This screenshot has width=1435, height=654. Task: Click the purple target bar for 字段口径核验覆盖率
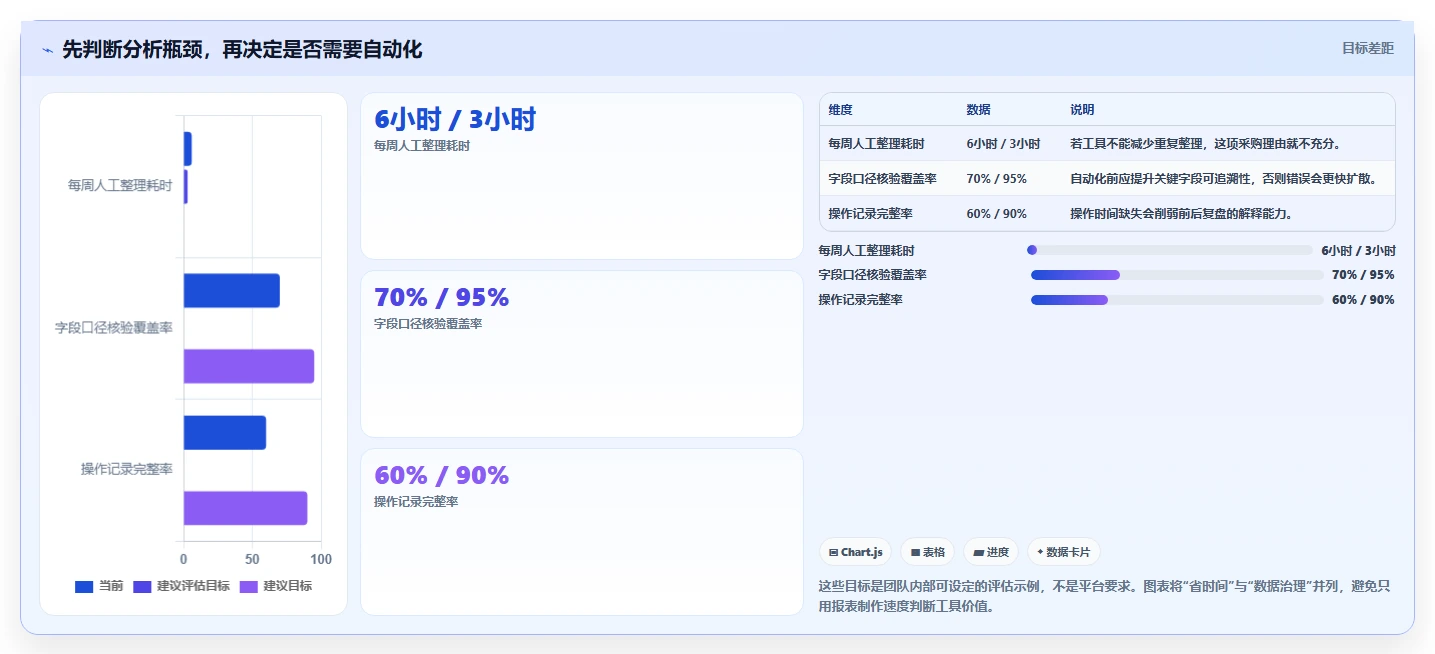pos(249,366)
